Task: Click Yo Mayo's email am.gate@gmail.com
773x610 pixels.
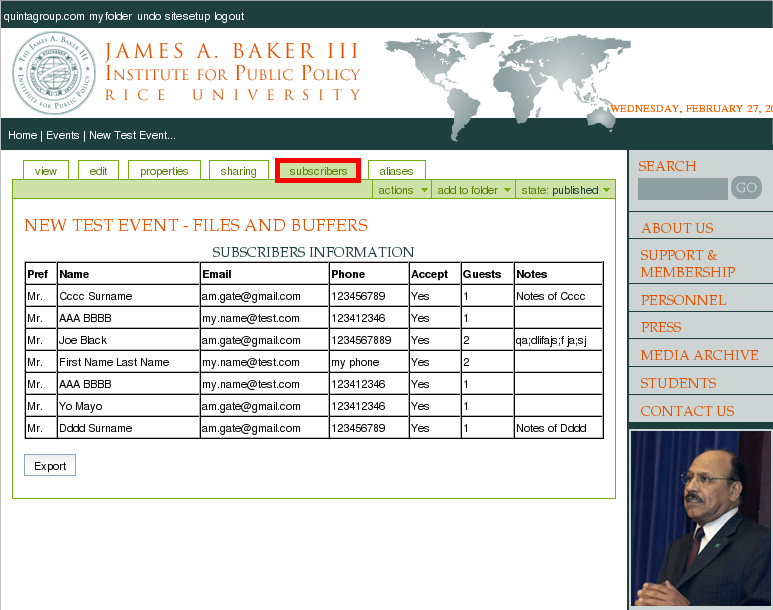Action: (x=264, y=406)
